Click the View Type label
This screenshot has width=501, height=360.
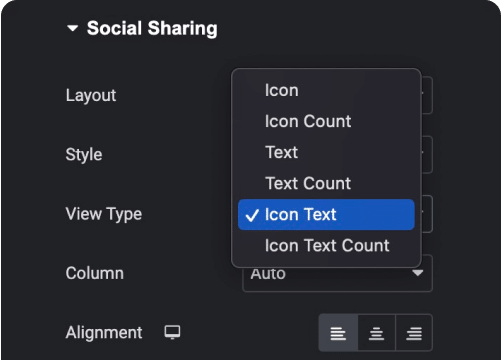click(x=104, y=214)
